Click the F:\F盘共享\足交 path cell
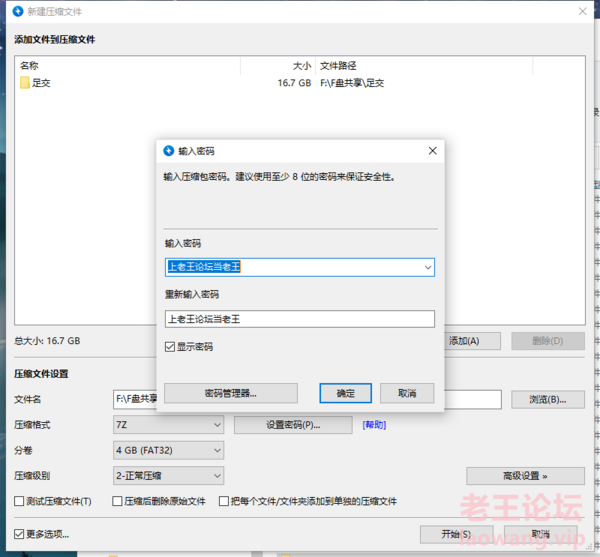 [x=352, y=83]
